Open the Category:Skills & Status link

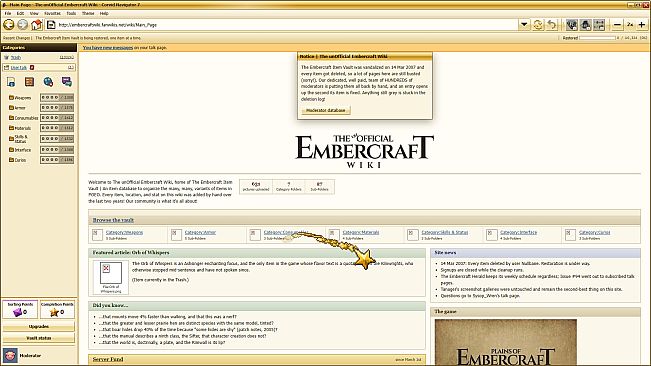pos(445,232)
